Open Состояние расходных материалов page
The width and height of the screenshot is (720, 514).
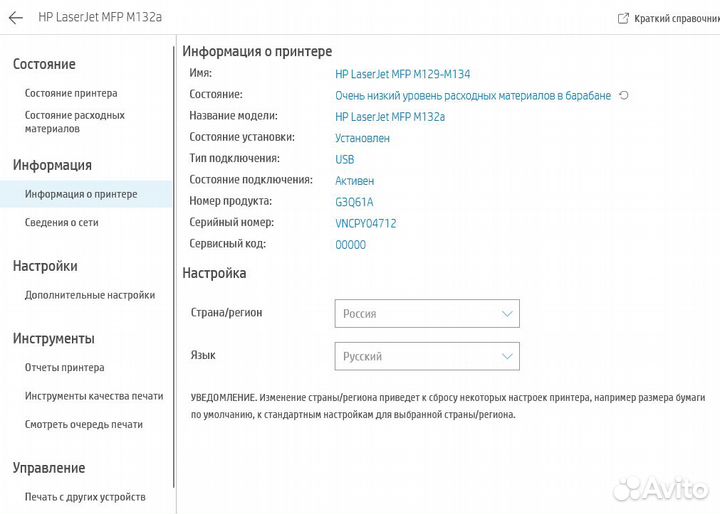point(75,122)
